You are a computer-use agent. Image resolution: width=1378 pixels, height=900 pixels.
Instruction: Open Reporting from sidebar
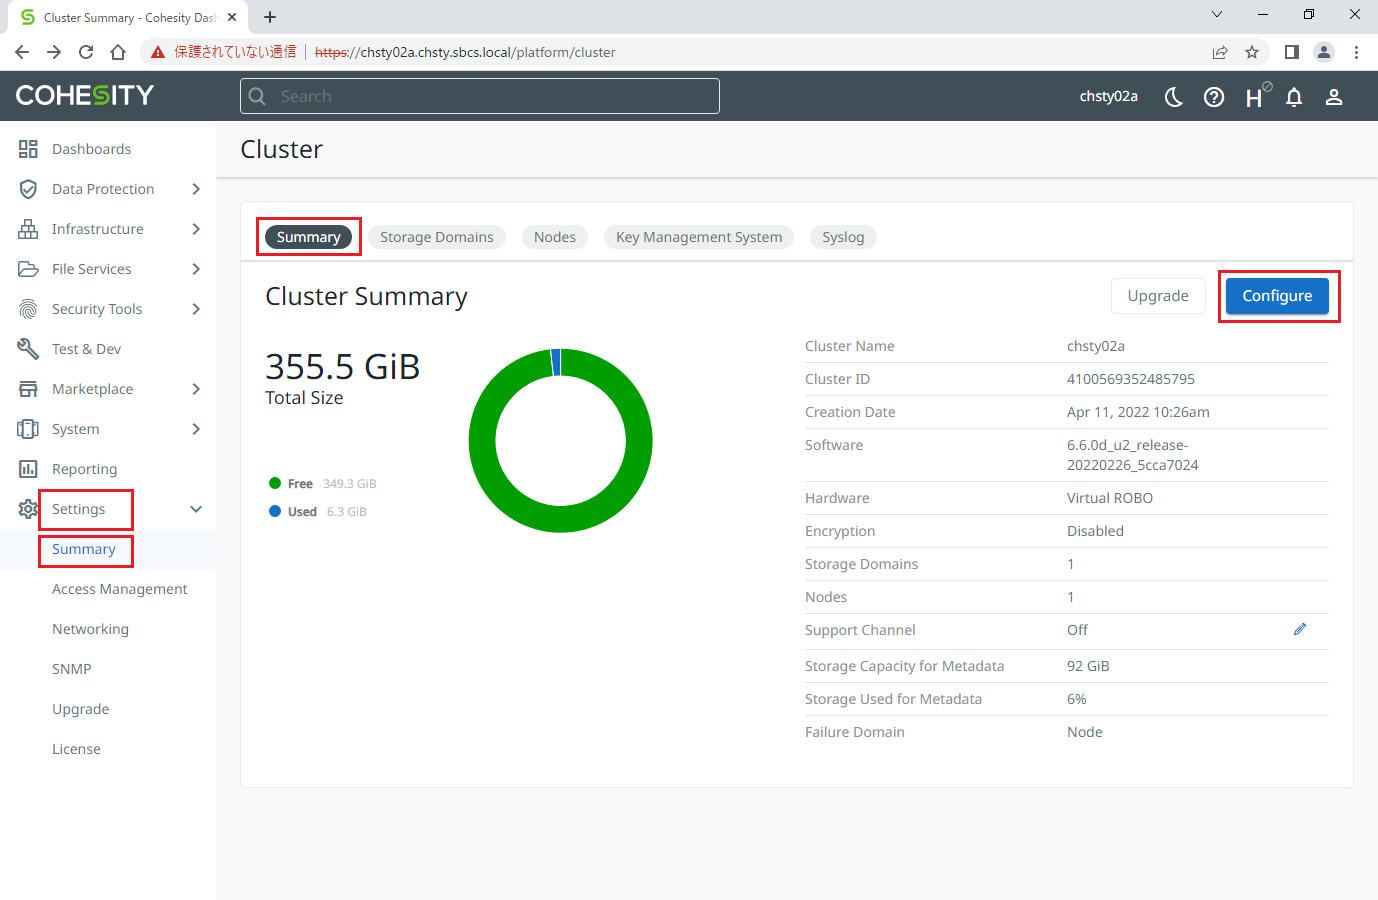pos(84,469)
